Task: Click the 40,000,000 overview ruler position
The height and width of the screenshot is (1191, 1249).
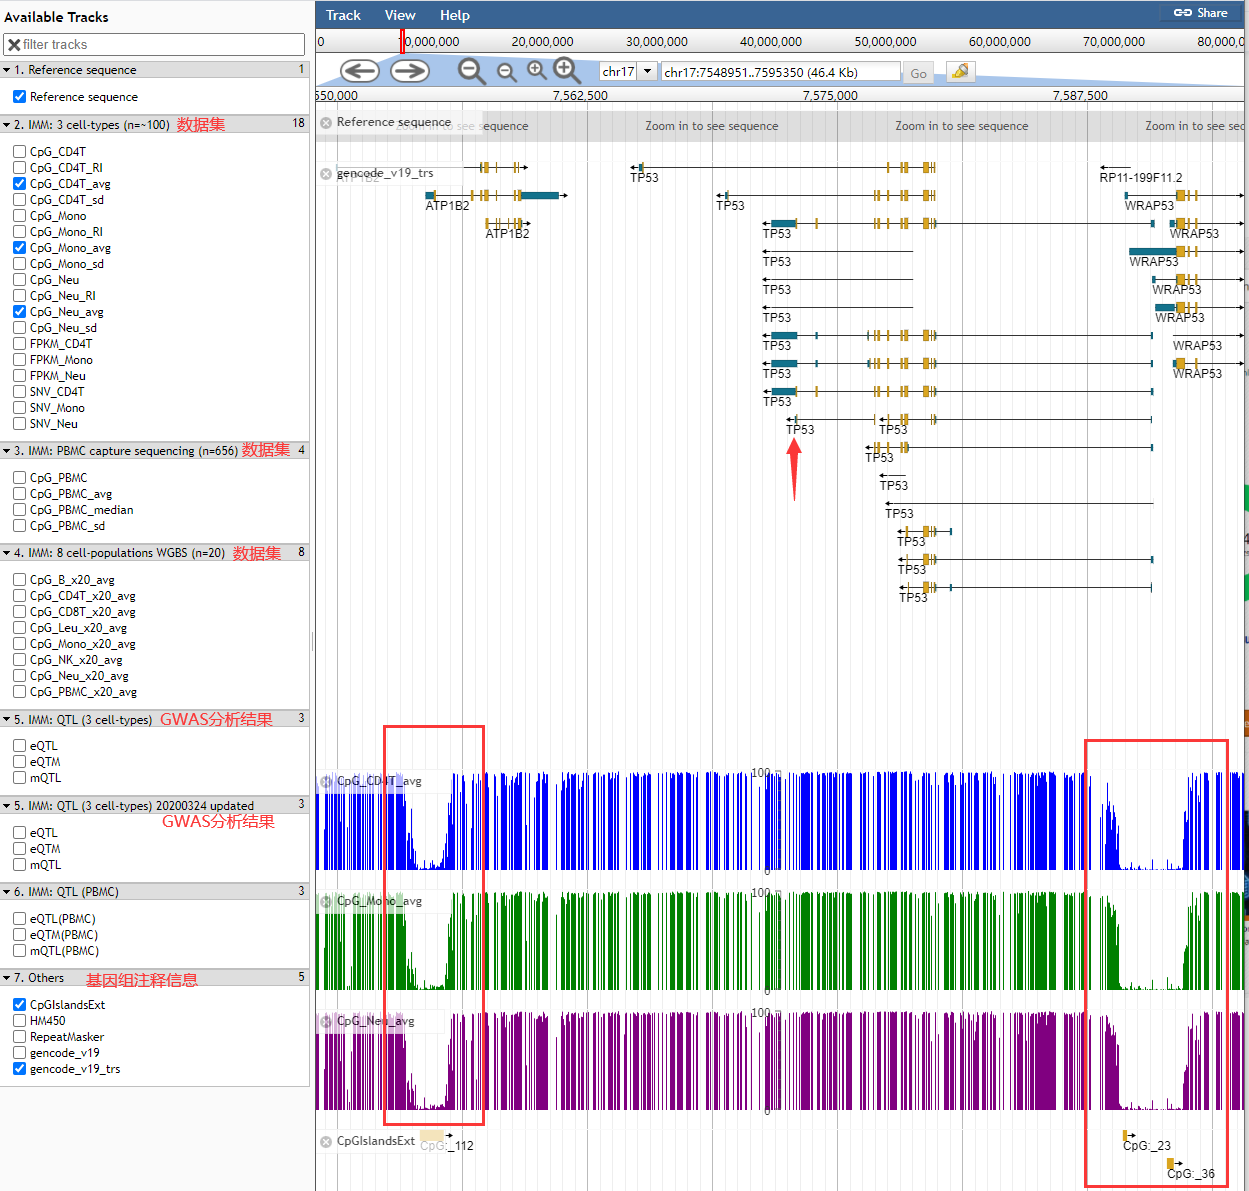Action: coord(771,42)
